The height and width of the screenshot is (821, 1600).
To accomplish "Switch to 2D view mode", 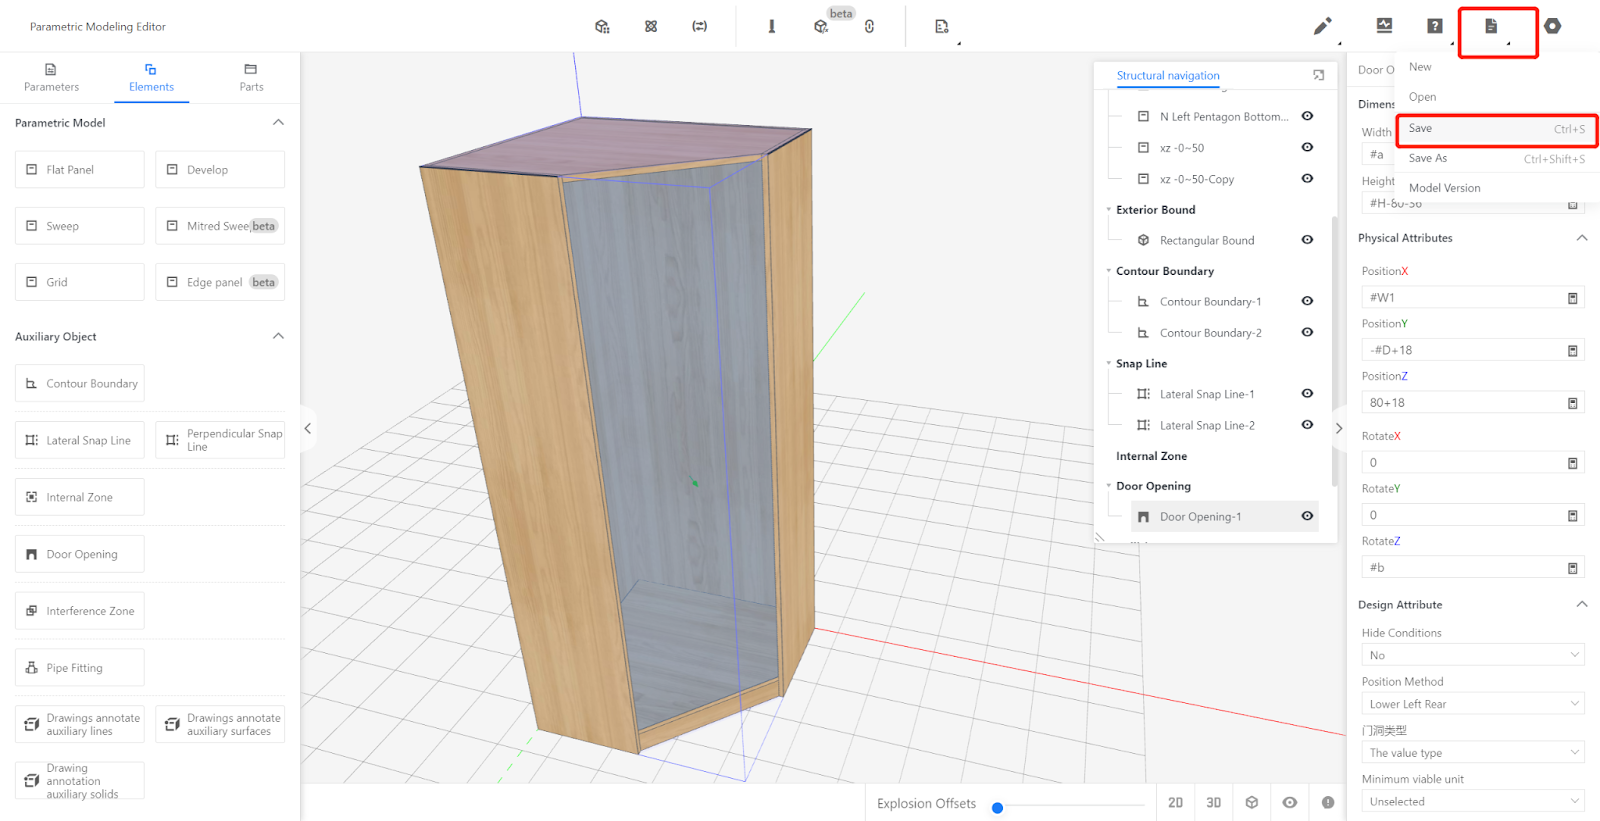I will click(x=1175, y=803).
